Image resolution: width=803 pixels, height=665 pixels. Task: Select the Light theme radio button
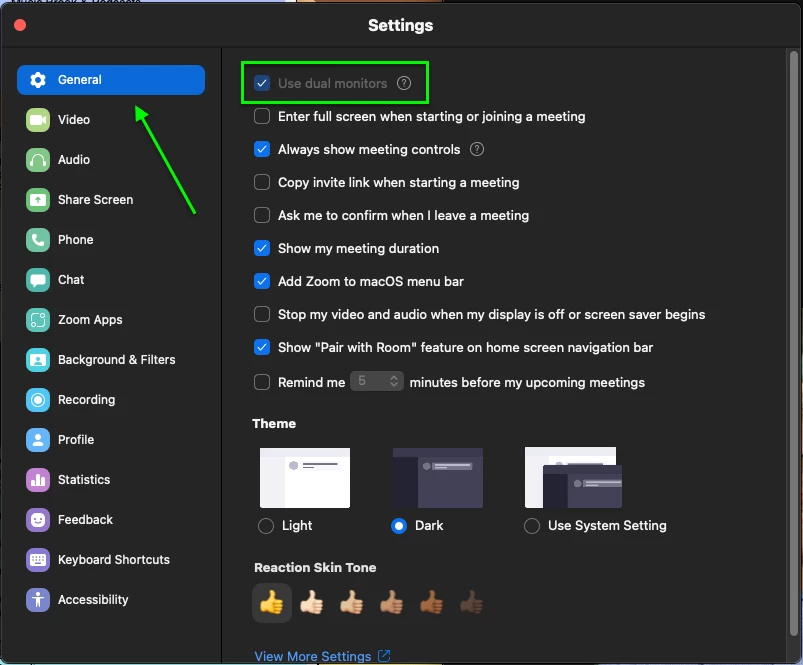pos(266,526)
